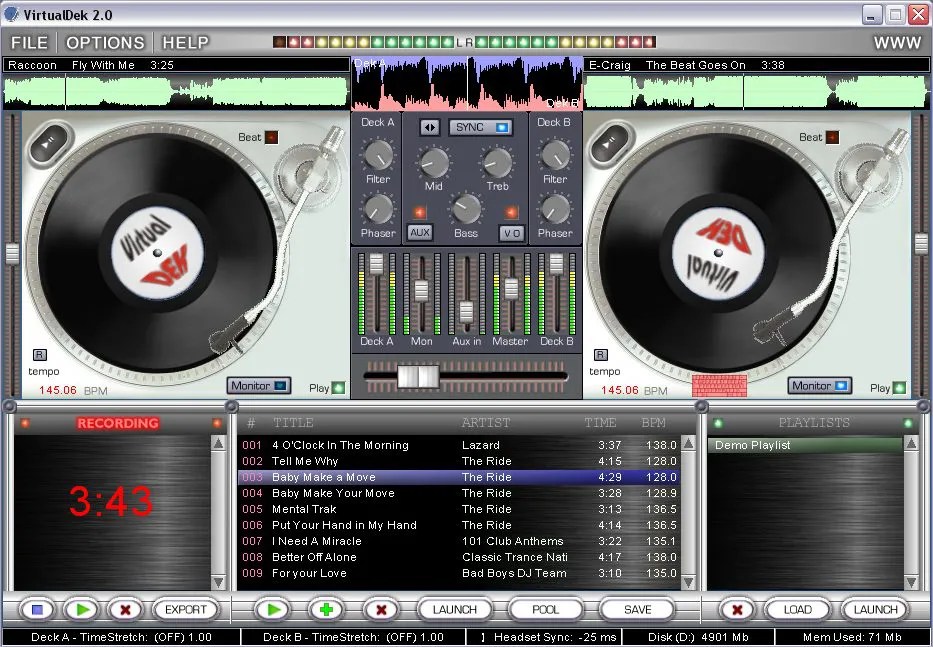The width and height of the screenshot is (933, 647).
Task: Play back the recorded session
Action: coord(81,609)
